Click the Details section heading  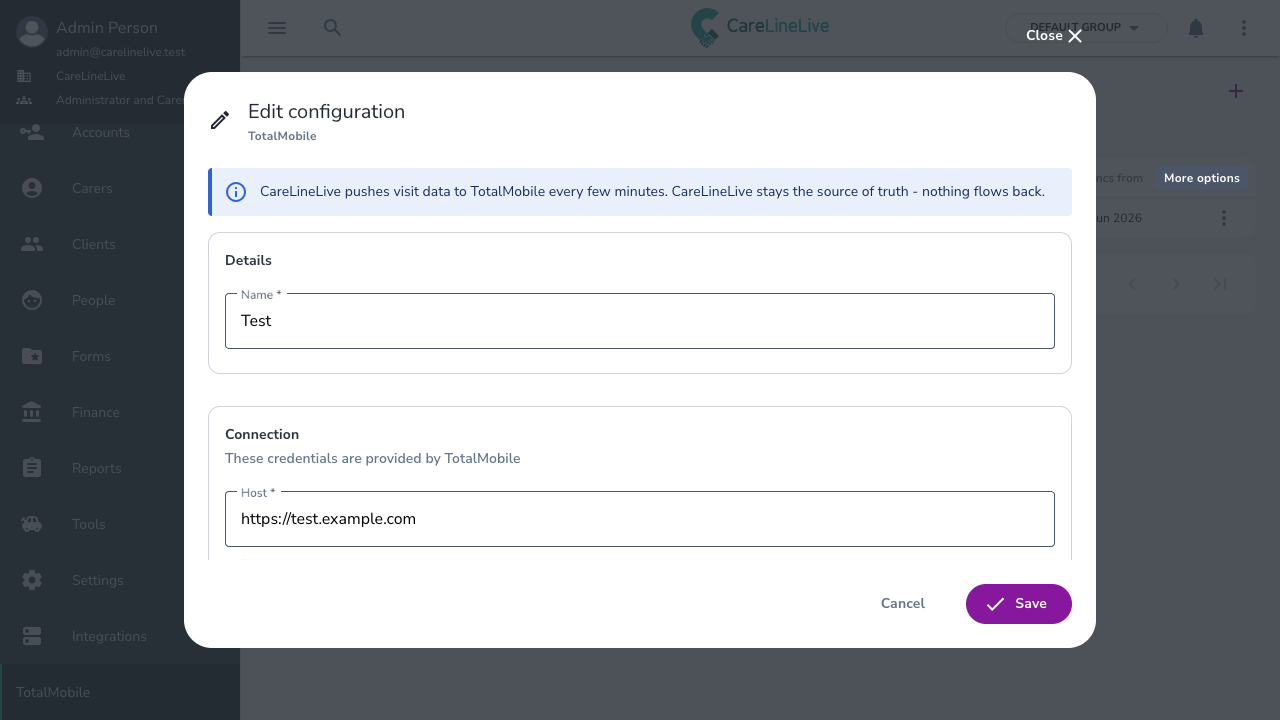point(248,261)
